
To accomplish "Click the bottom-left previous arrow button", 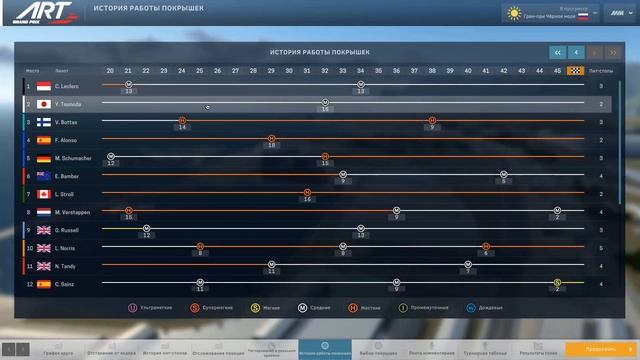I will pyautogui.click(x=9, y=349).
